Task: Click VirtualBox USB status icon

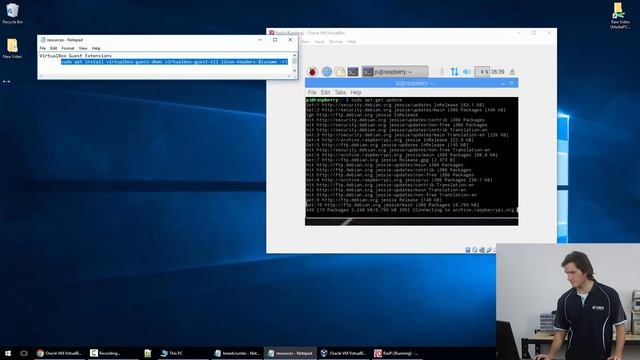Action: coord(489,250)
